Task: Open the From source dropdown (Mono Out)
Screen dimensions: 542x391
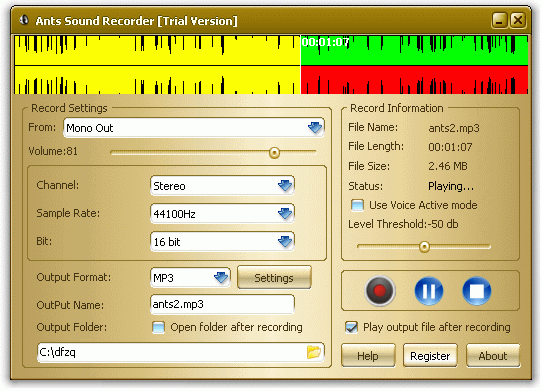Action: pyautogui.click(x=194, y=128)
